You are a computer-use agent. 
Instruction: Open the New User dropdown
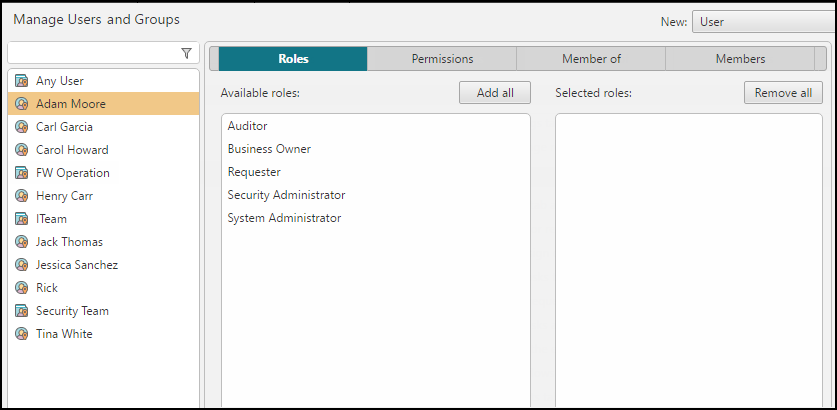pyautogui.click(x=763, y=22)
